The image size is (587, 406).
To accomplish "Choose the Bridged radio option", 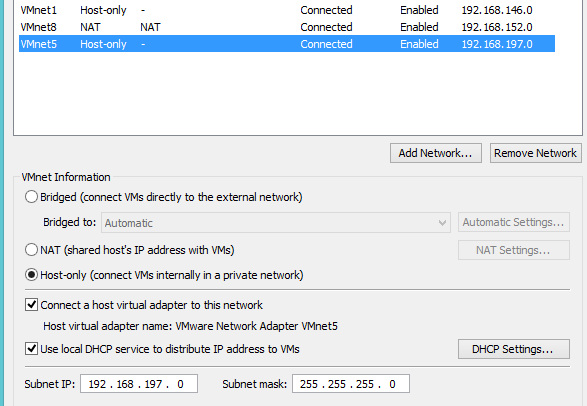I will tap(31, 197).
